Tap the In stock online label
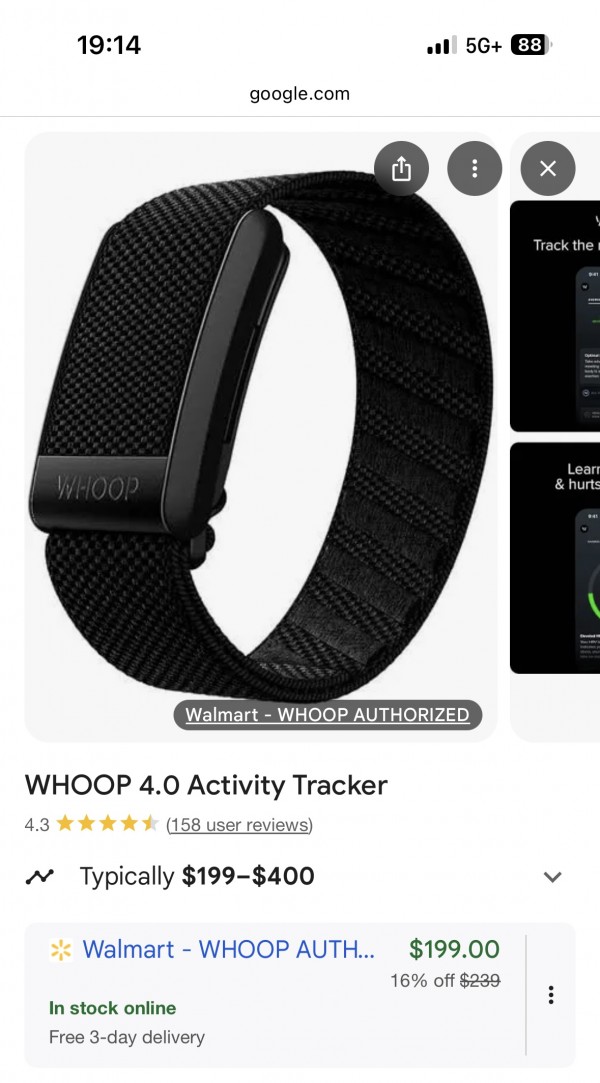The image size is (600, 1083). click(113, 1008)
